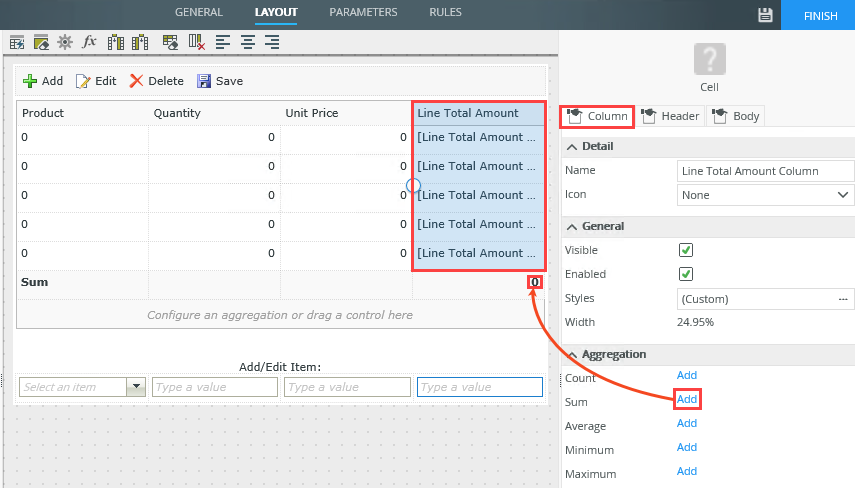Switch to the Rules tab
The height and width of the screenshot is (488, 855).
coord(445,12)
